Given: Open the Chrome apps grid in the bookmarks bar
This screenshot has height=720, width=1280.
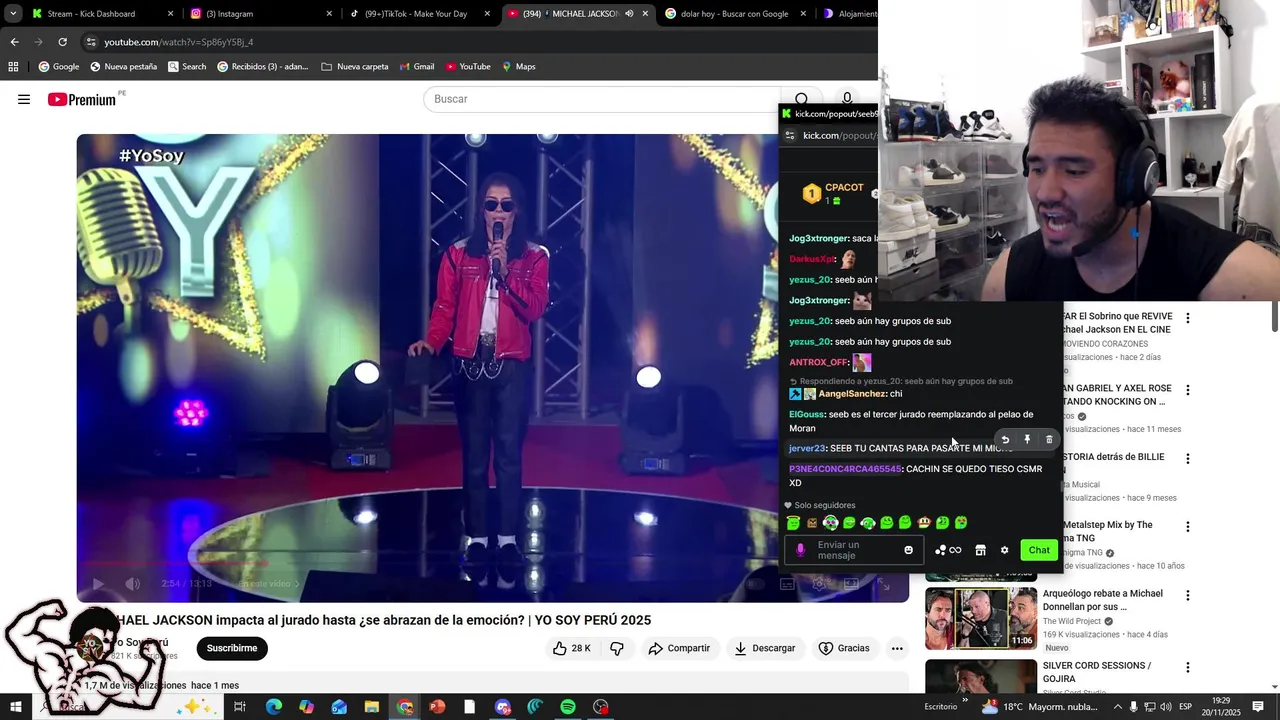Looking at the screenshot, I should [x=13, y=67].
